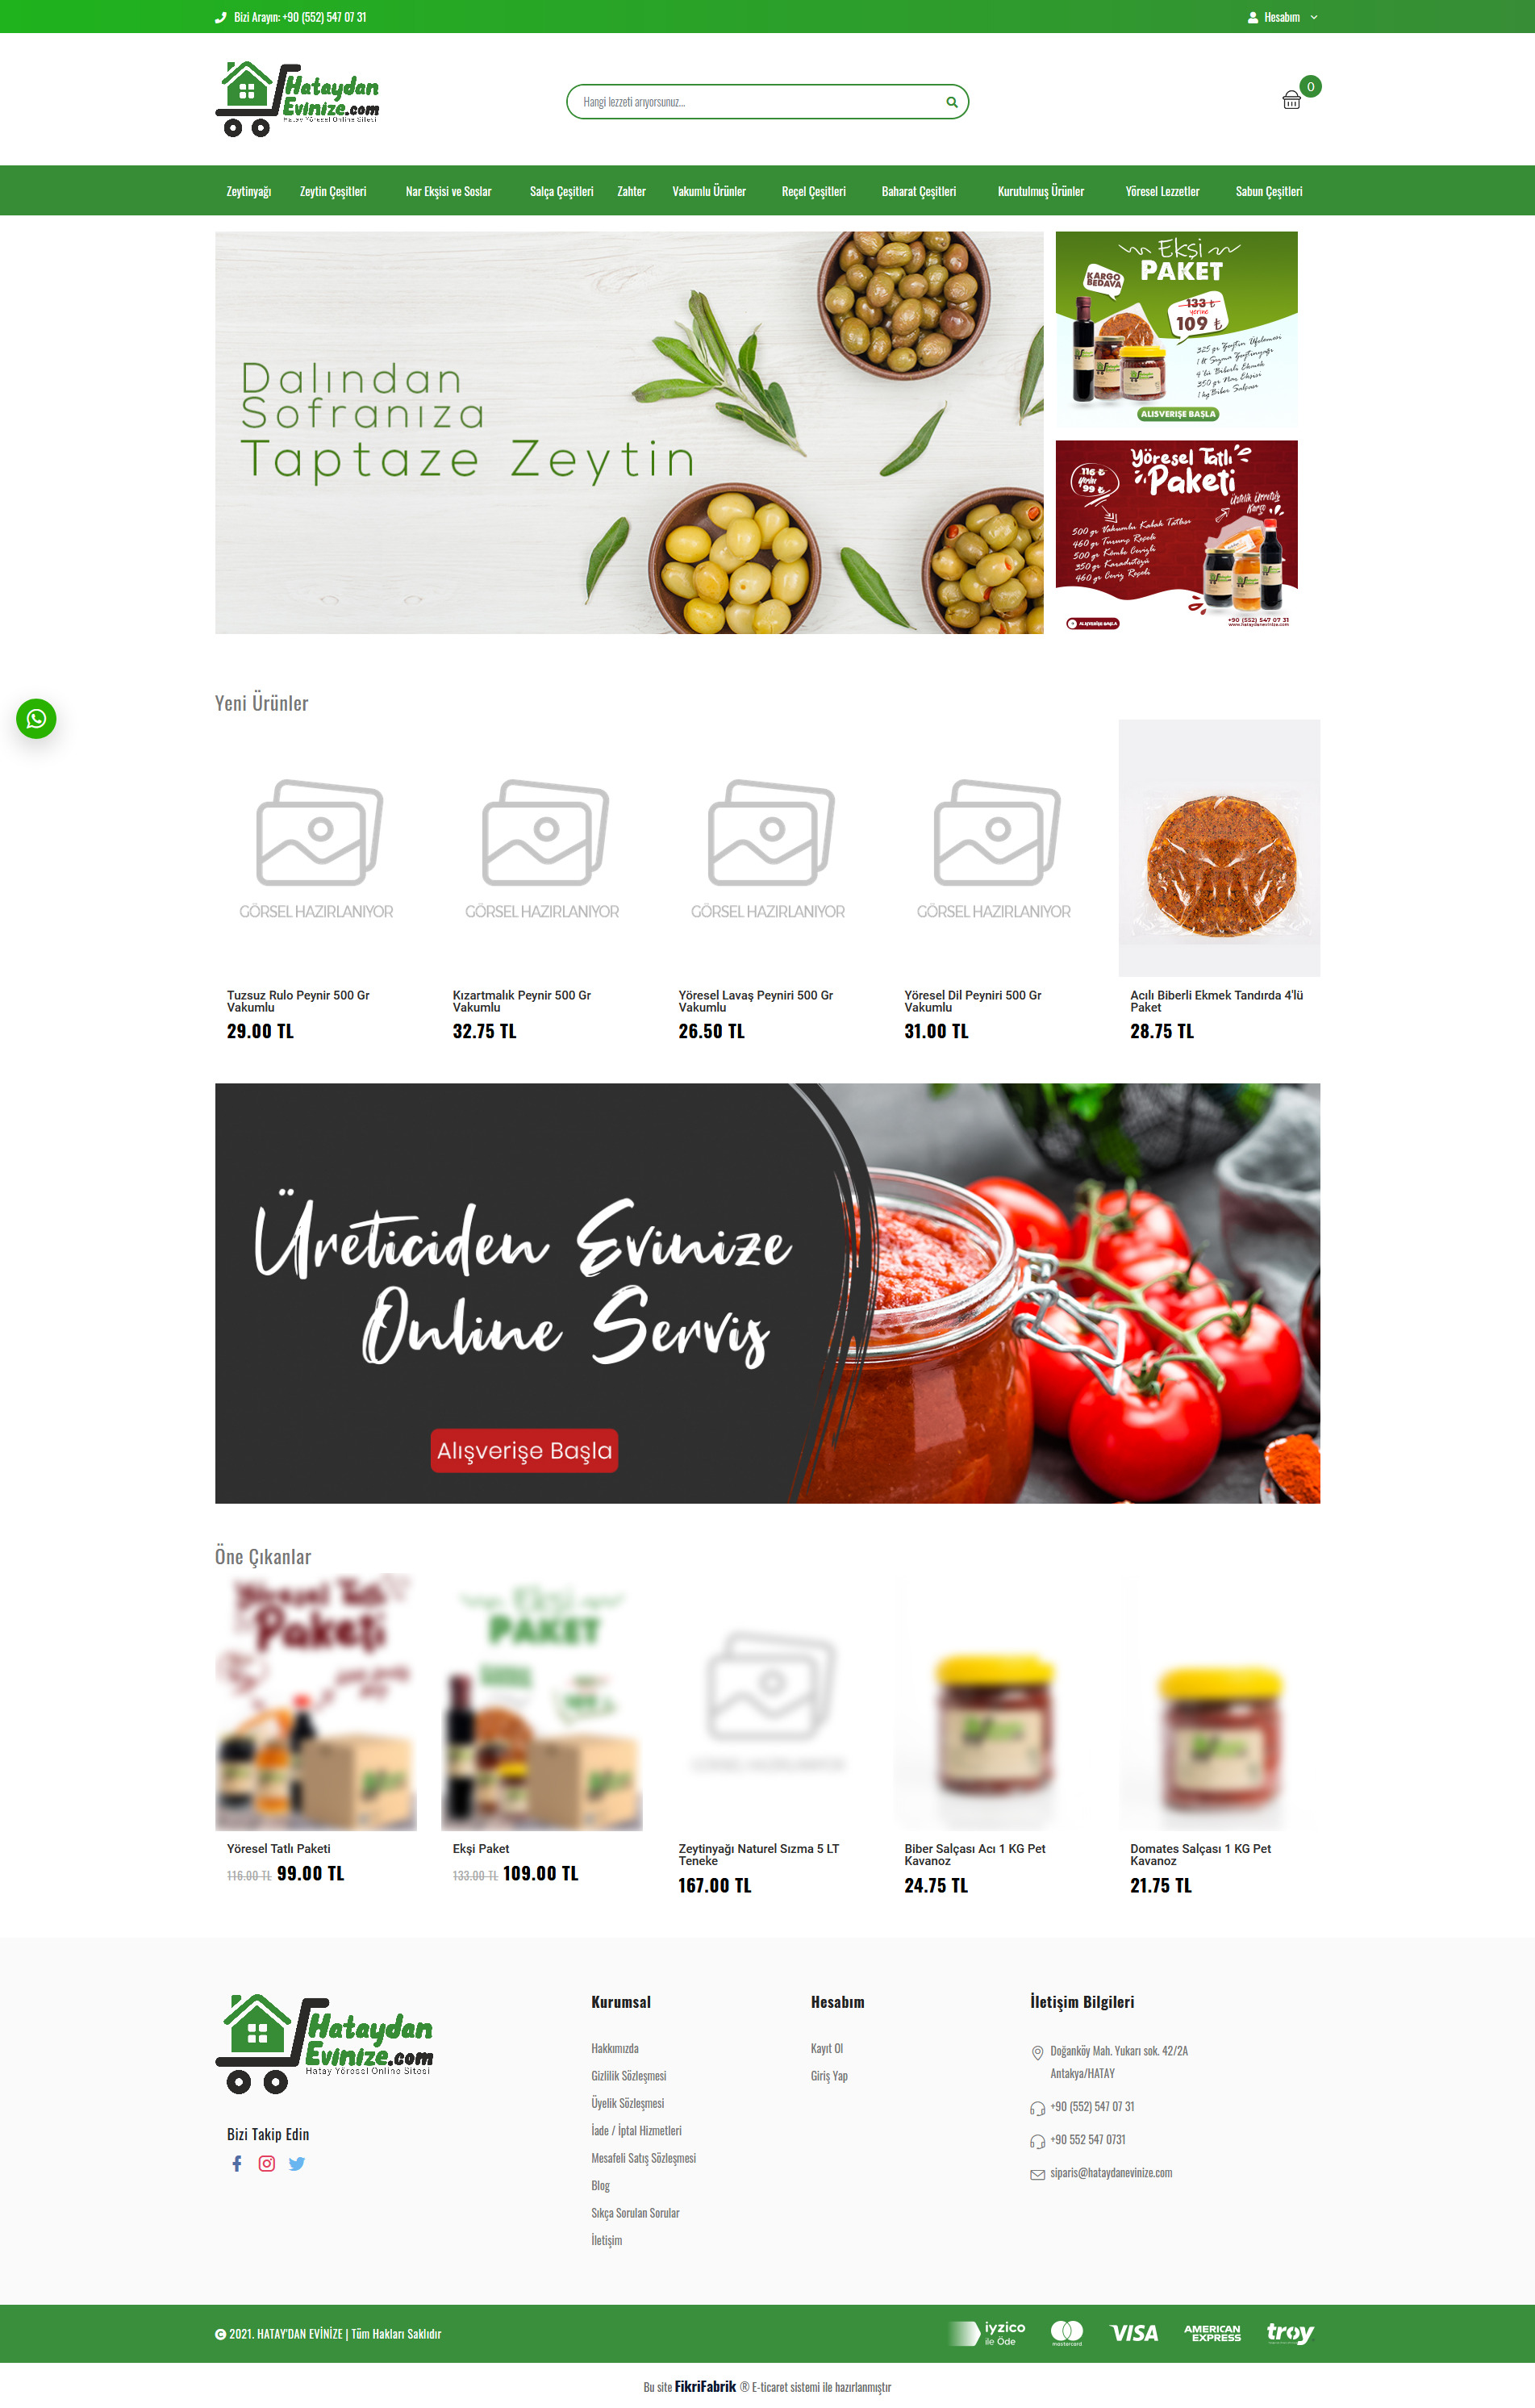
Task: Go to Sabun Çeşitleri category
Action: pyautogui.click(x=1268, y=191)
